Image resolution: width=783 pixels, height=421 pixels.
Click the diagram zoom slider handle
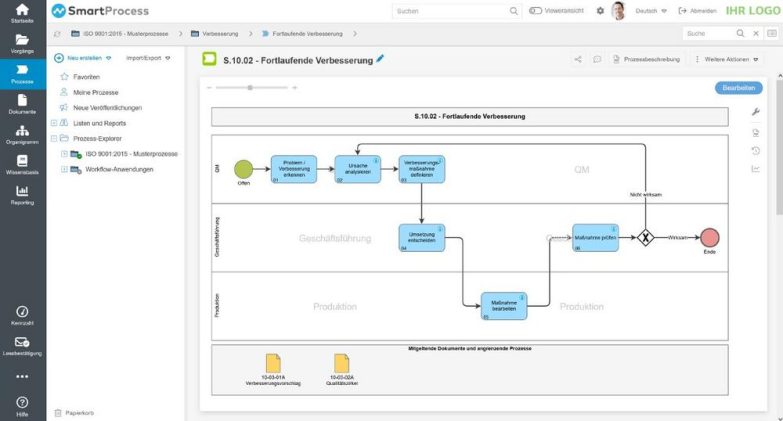point(250,88)
